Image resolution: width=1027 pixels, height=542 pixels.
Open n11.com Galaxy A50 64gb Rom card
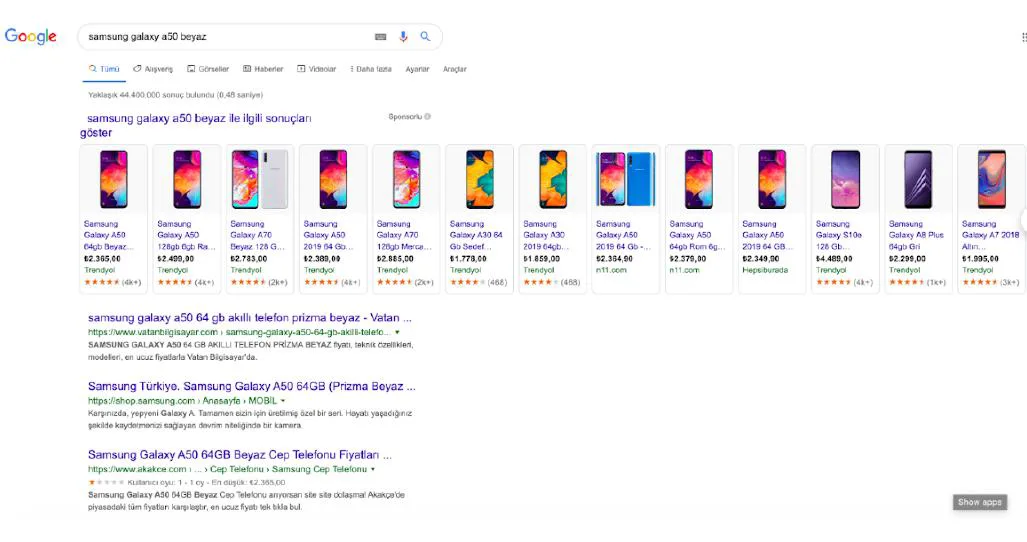[x=700, y=219]
